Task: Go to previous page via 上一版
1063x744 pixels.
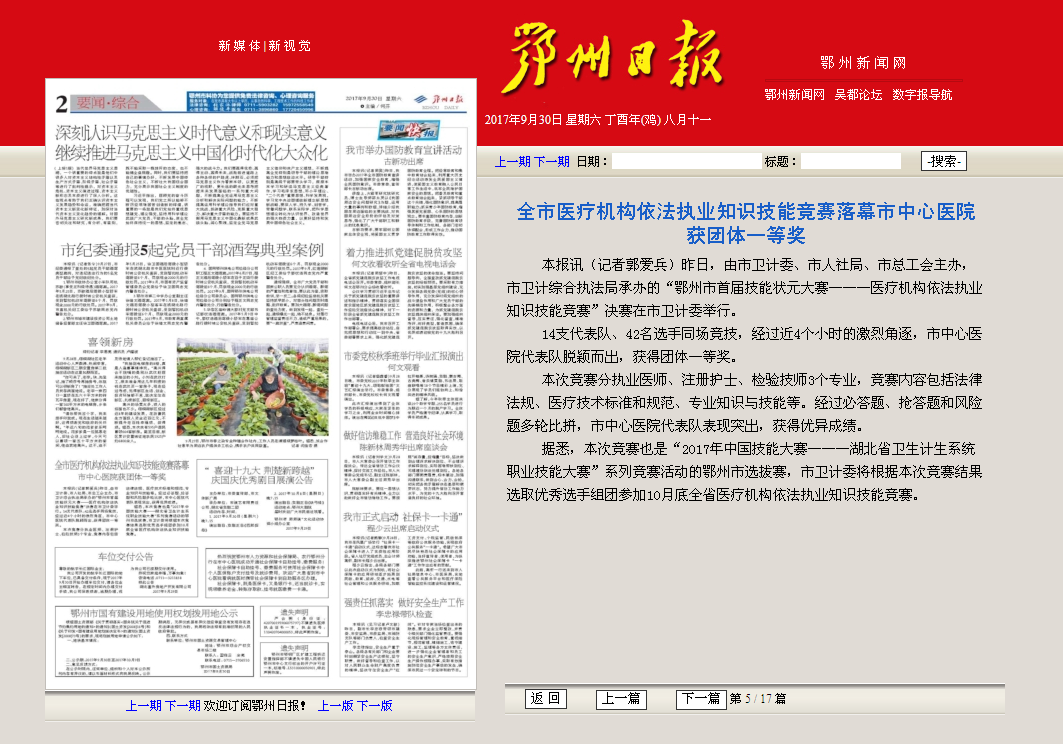Action: click(336, 706)
